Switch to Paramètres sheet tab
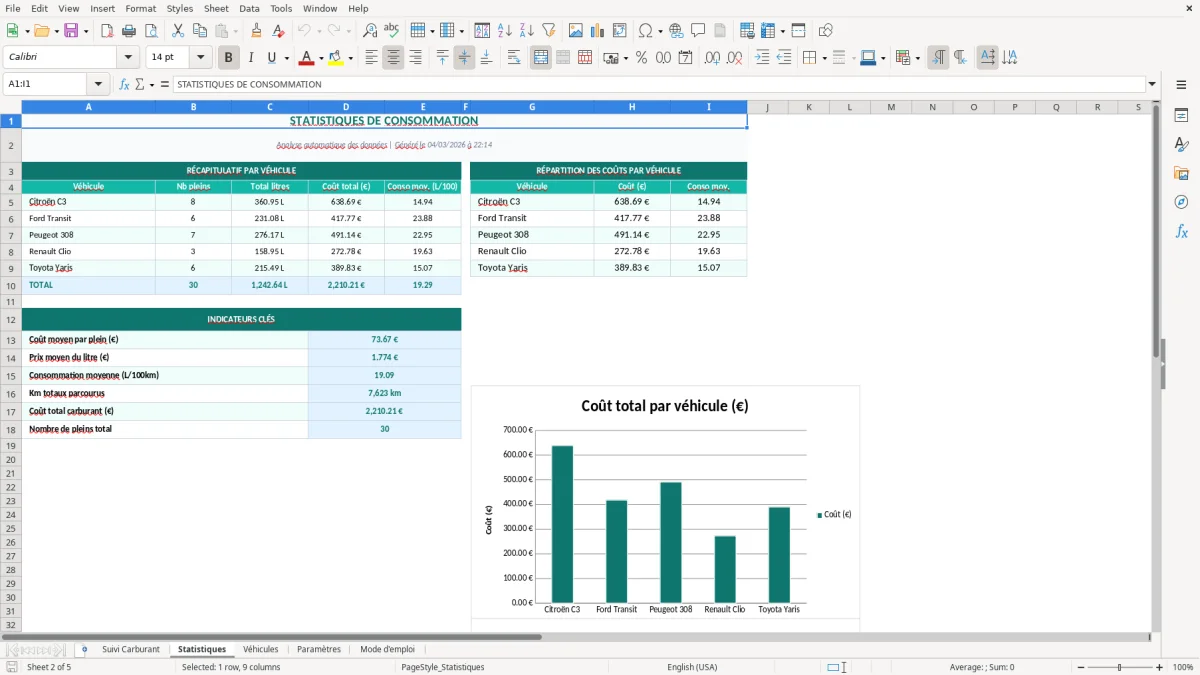 319,649
